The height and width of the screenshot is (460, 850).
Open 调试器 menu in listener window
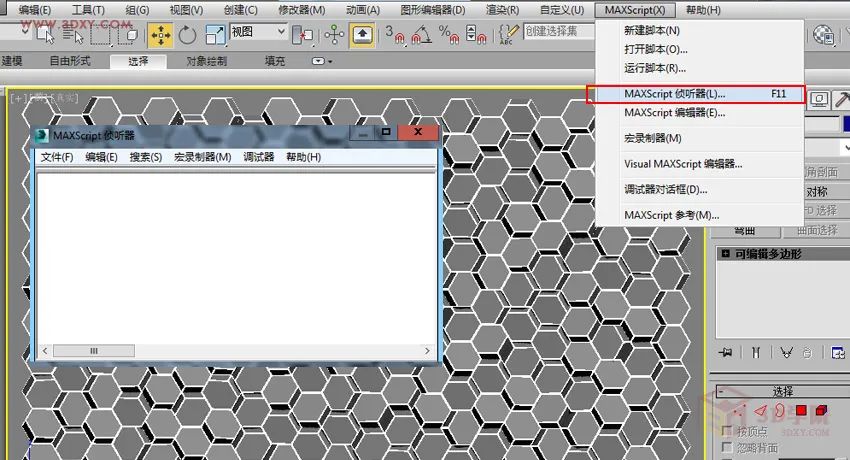259,157
